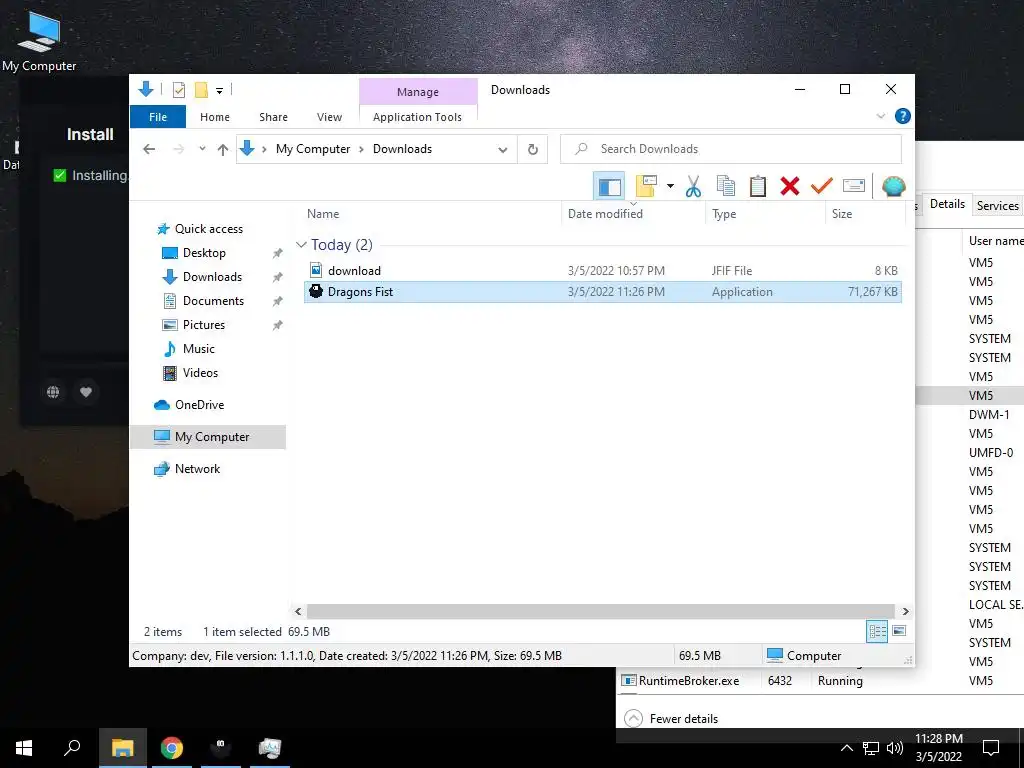Click the Cut scissors icon

[x=693, y=187]
